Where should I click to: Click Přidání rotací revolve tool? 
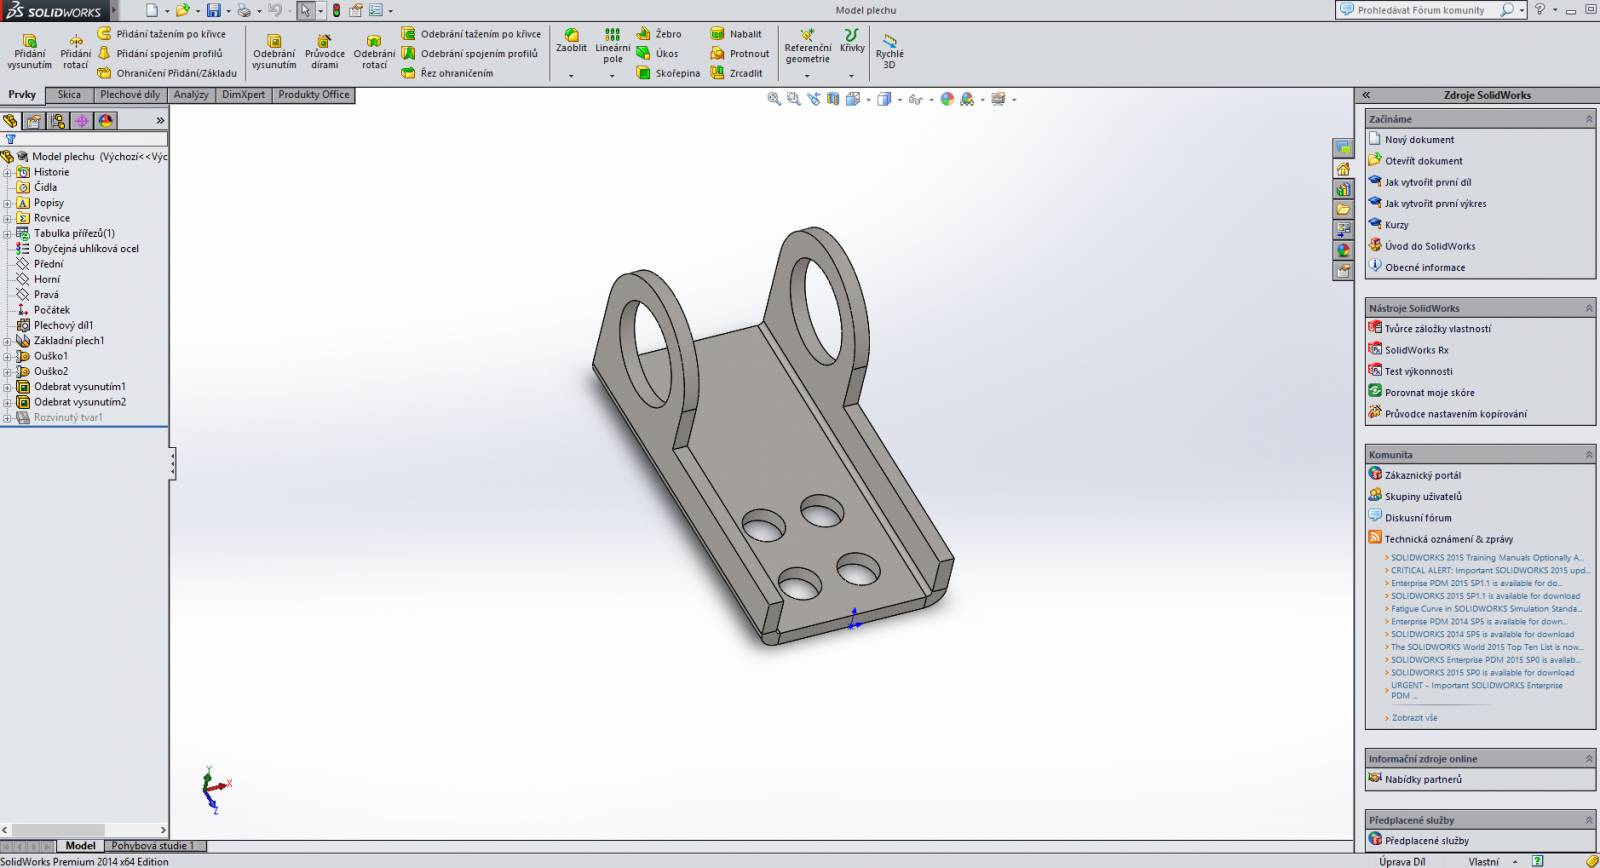pos(75,51)
